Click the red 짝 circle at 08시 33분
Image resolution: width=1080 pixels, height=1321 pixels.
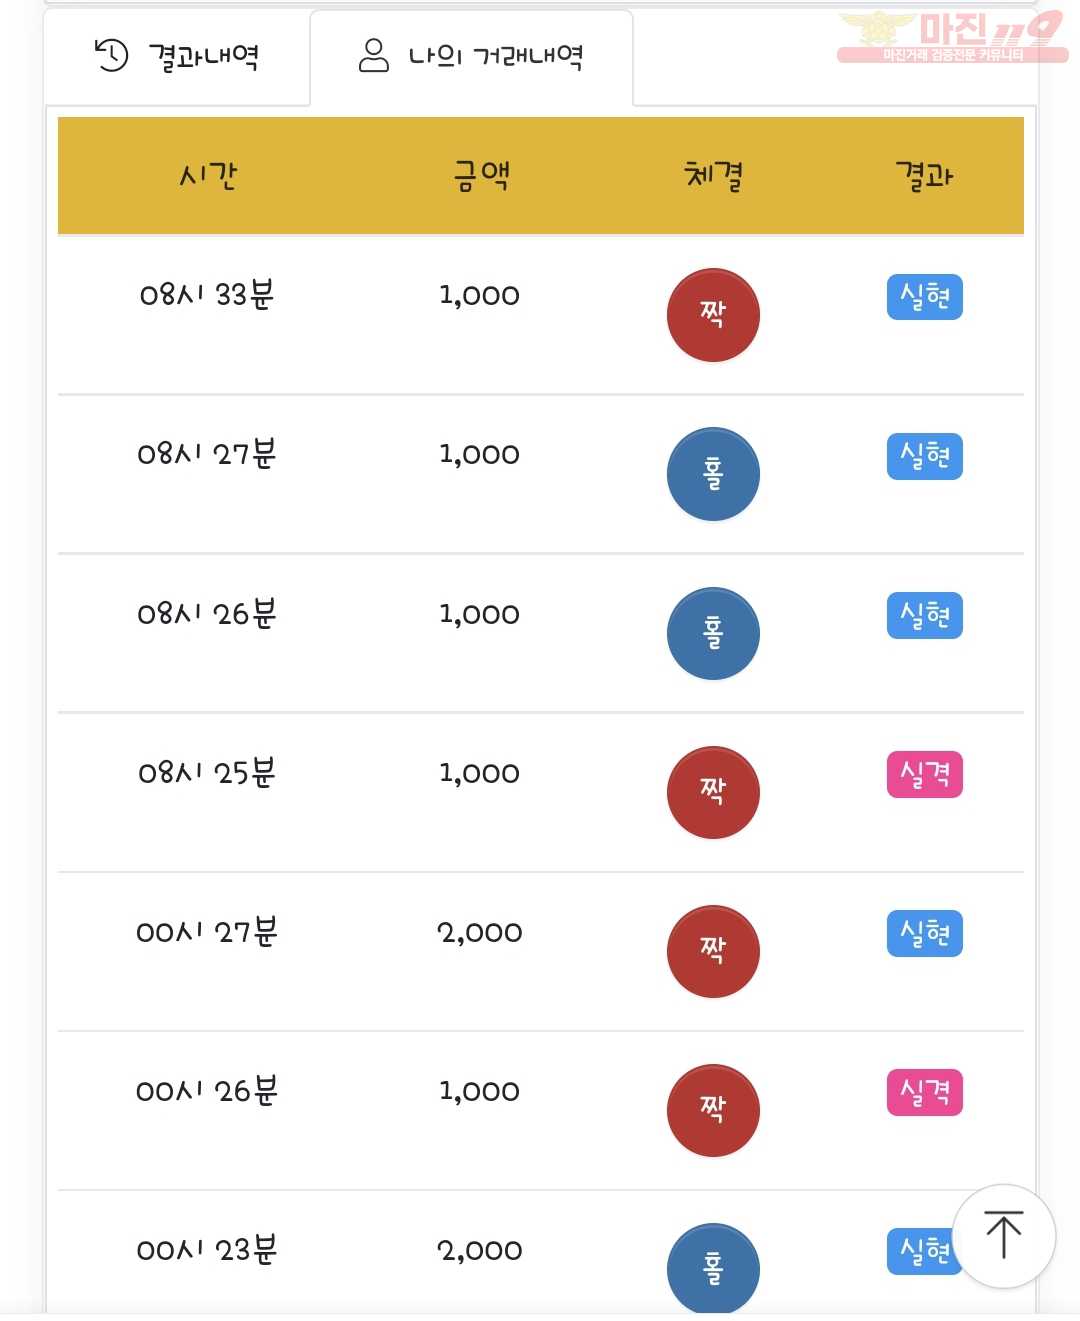click(x=713, y=314)
